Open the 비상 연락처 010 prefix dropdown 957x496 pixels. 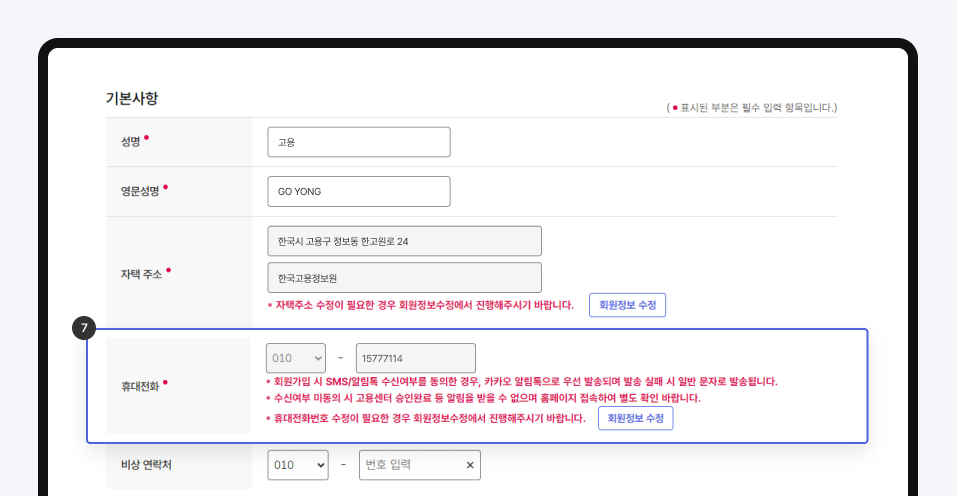click(298, 465)
